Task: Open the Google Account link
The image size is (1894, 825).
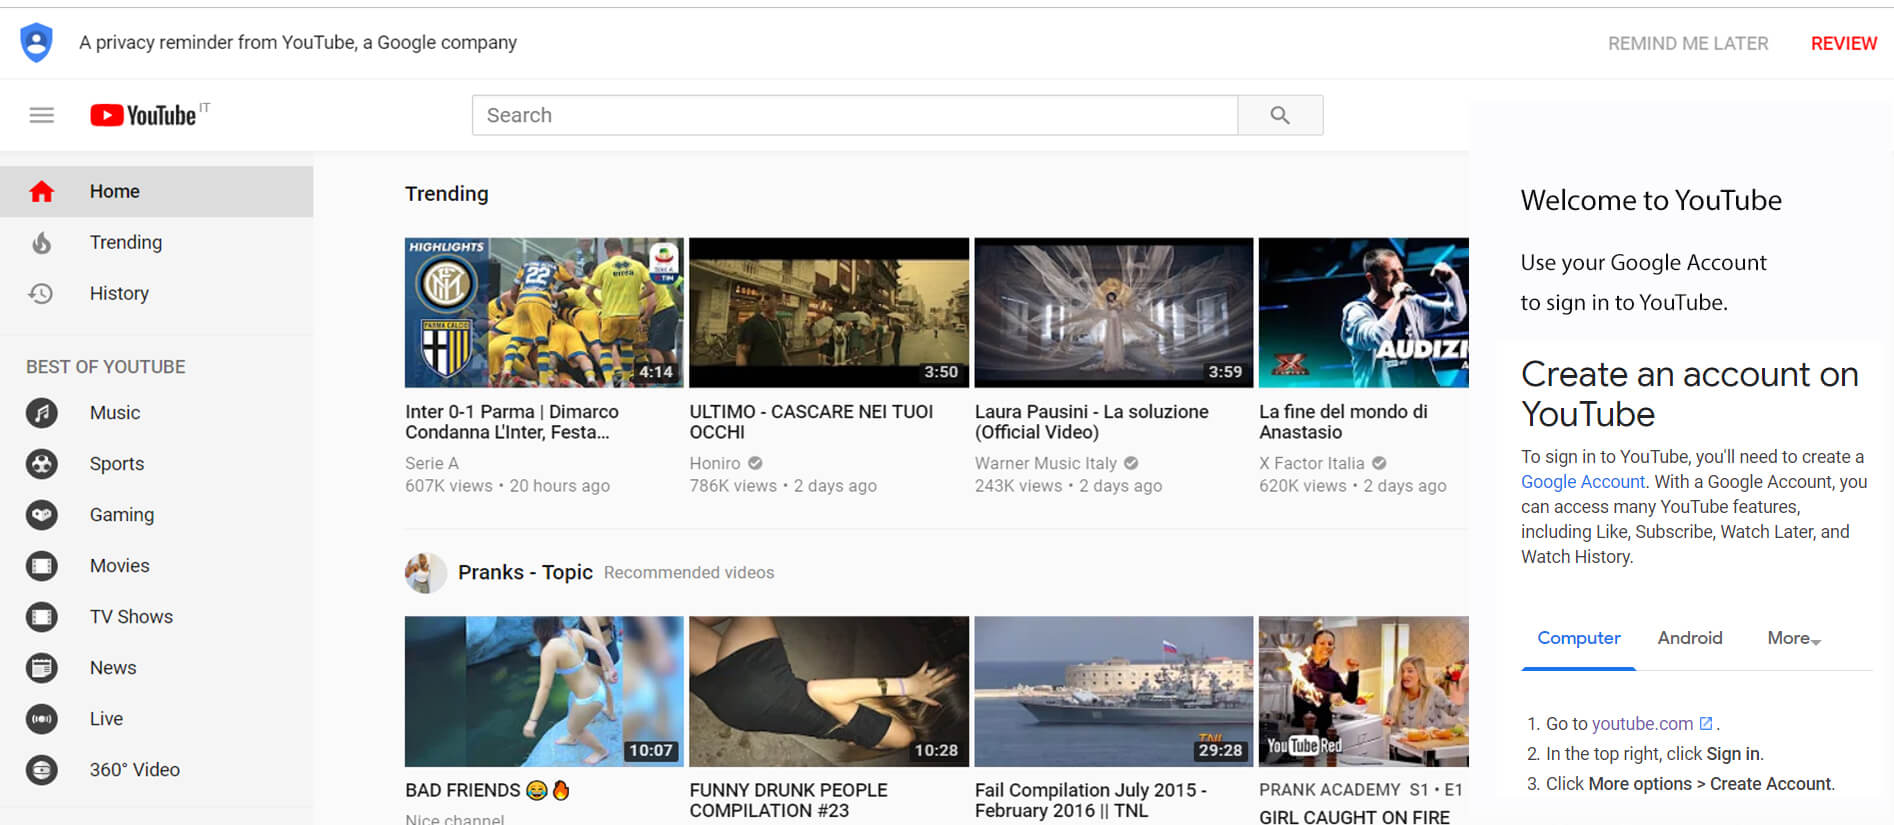Action: pos(1583,482)
